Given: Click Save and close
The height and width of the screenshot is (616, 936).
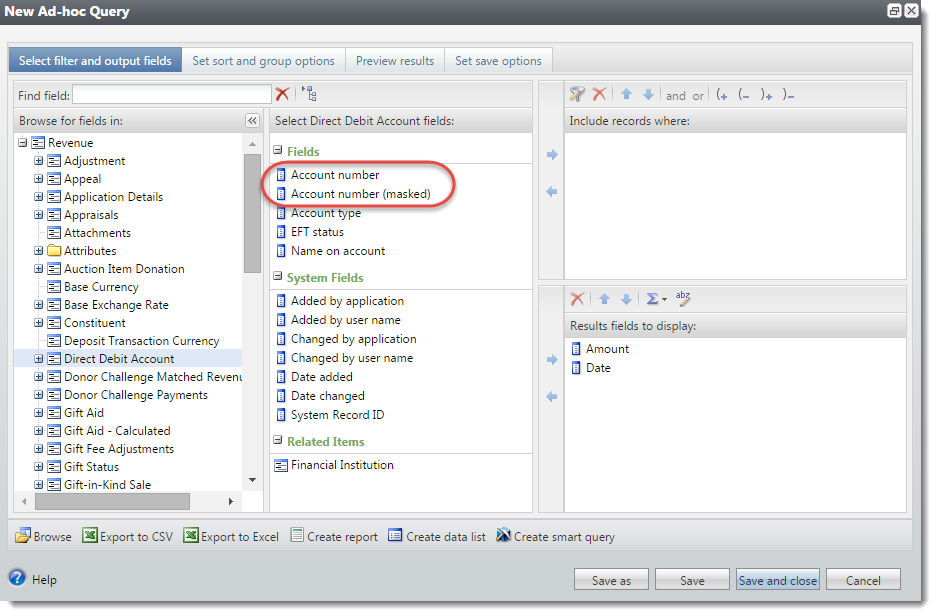Looking at the screenshot, I should coord(778,580).
